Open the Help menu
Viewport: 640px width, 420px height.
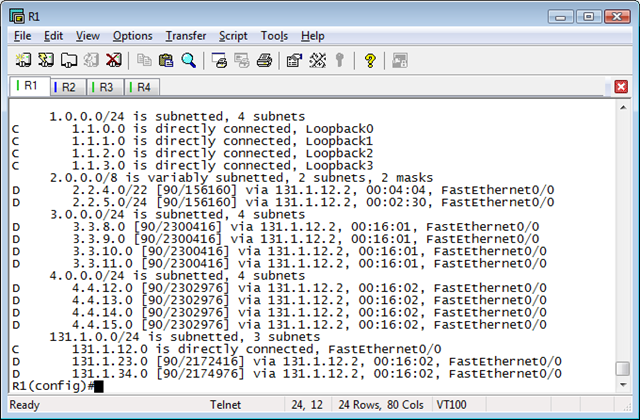click(x=313, y=36)
